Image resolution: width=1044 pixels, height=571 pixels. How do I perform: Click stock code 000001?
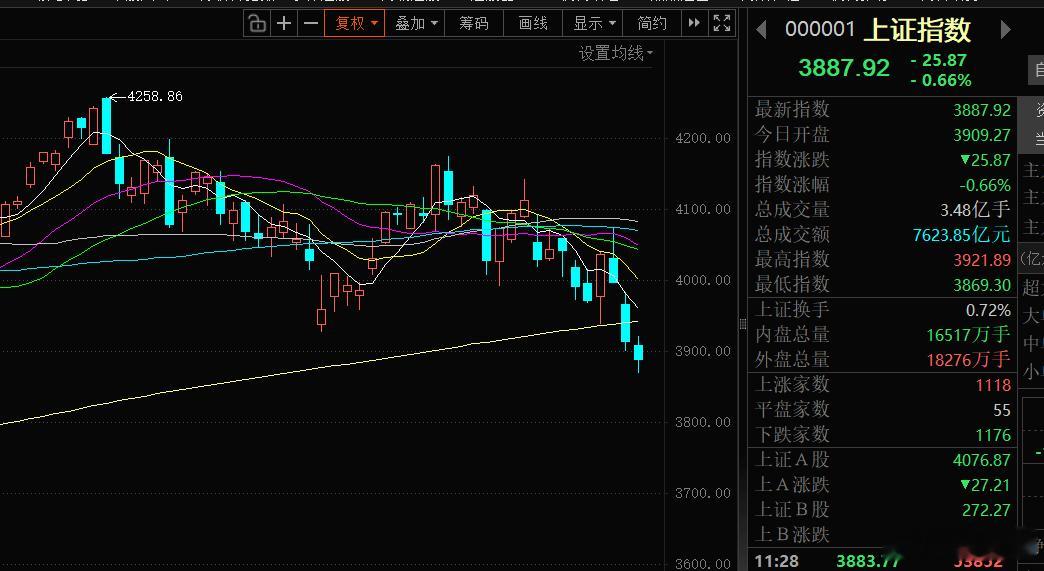pyautogui.click(x=820, y=29)
